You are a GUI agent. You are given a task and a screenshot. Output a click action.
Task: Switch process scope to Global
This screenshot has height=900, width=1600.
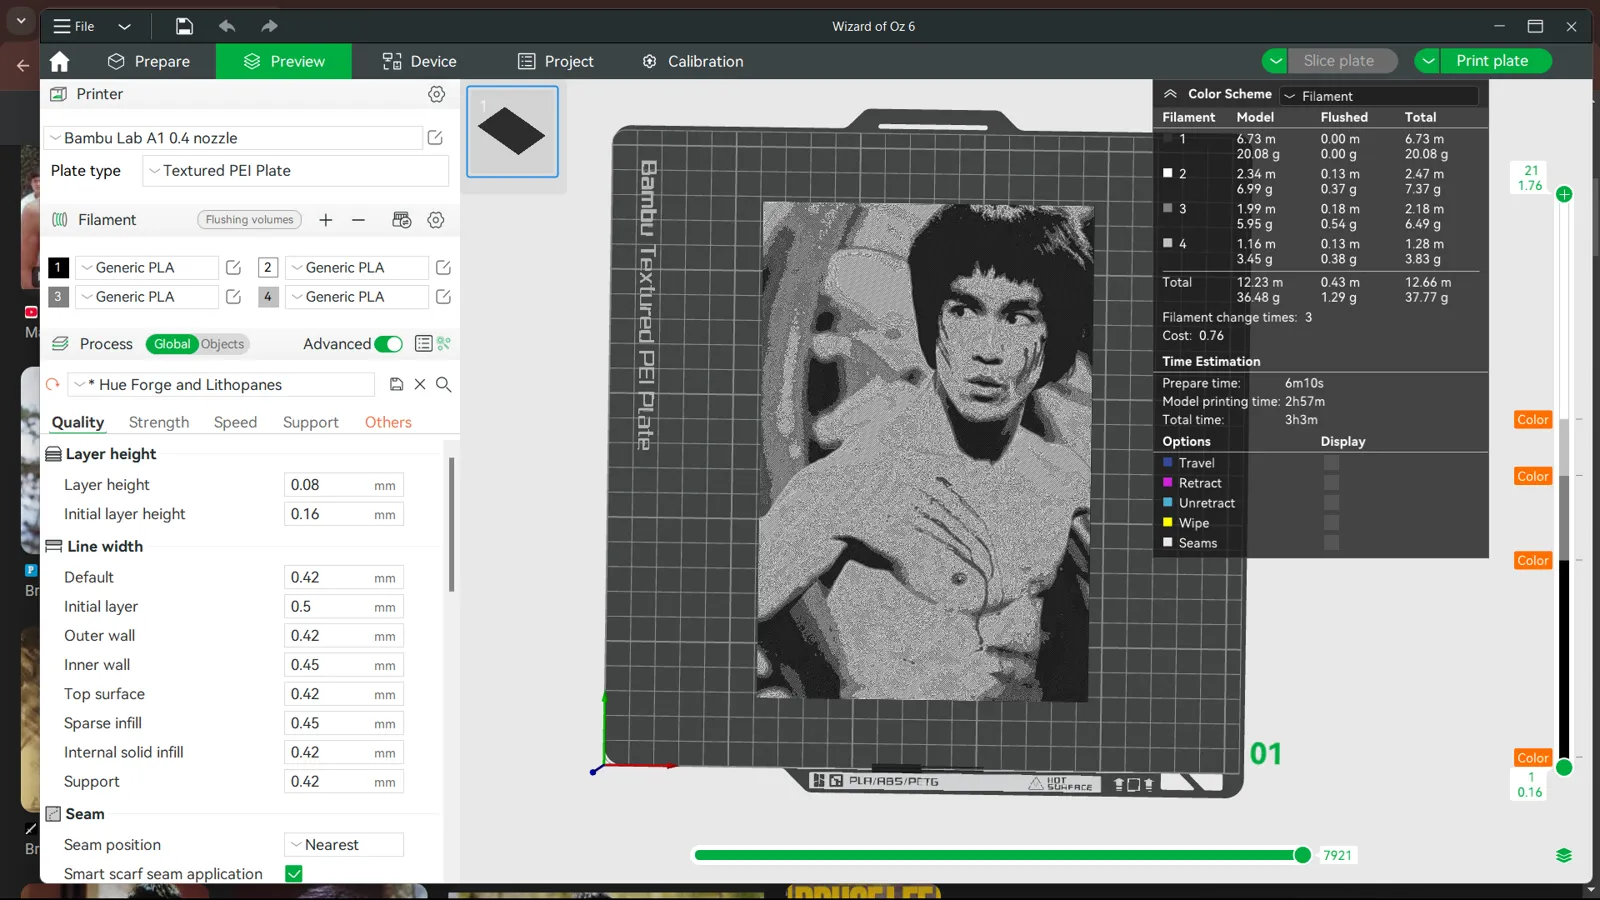point(171,344)
